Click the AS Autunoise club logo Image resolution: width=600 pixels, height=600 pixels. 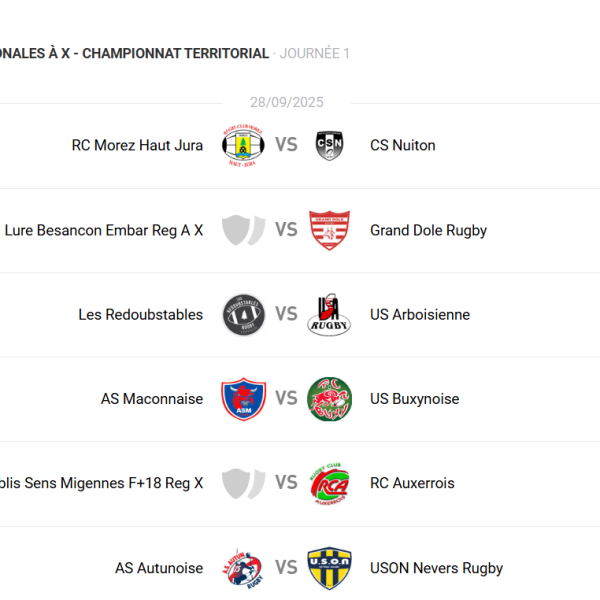tap(243, 568)
